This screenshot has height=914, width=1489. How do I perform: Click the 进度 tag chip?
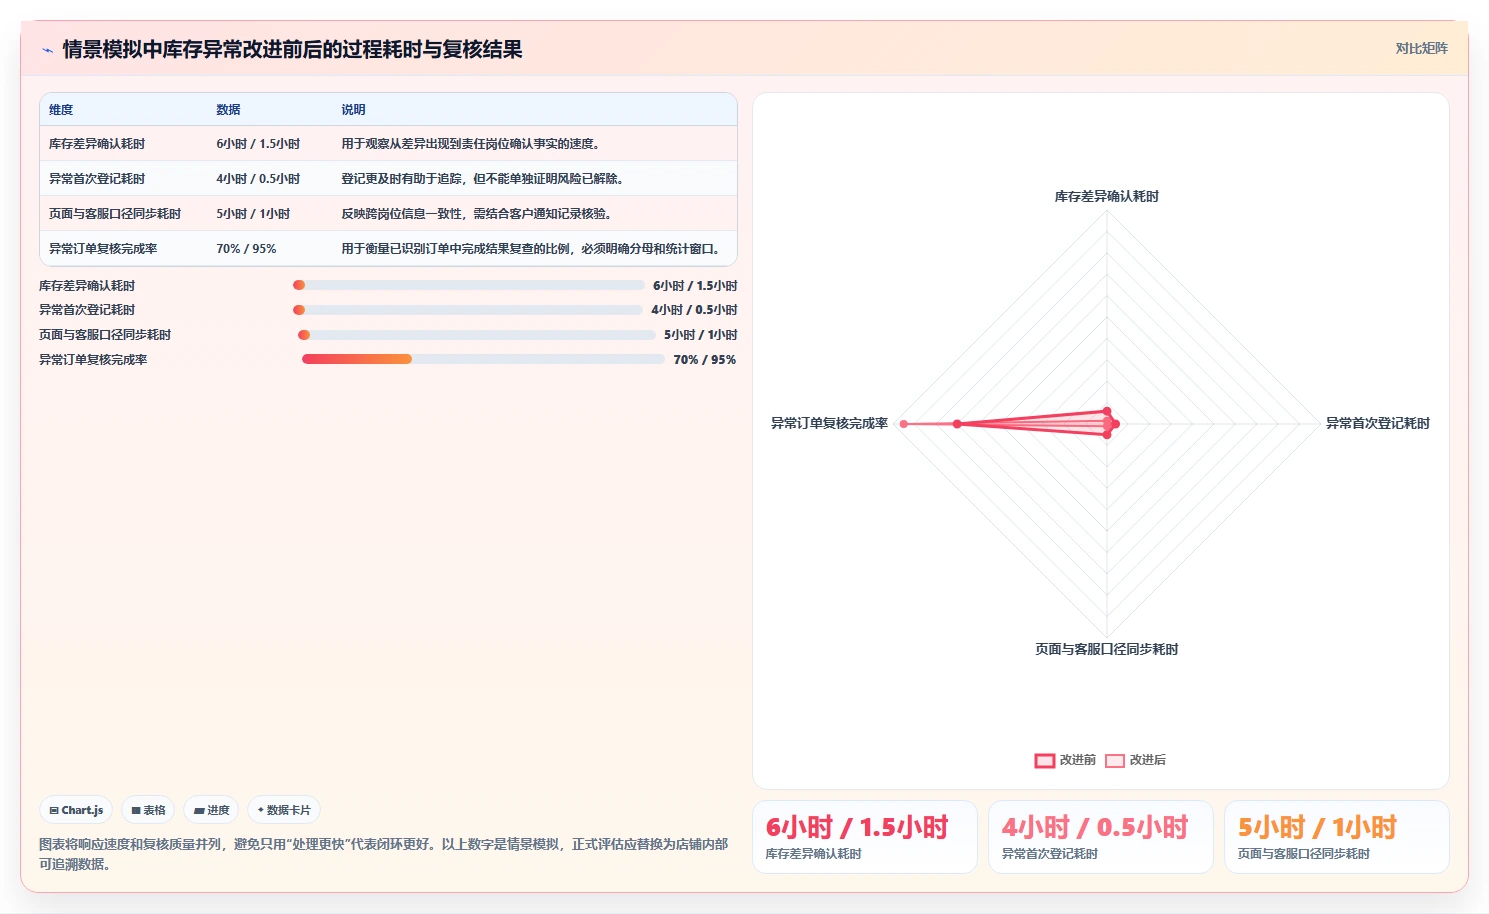pos(211,810)
